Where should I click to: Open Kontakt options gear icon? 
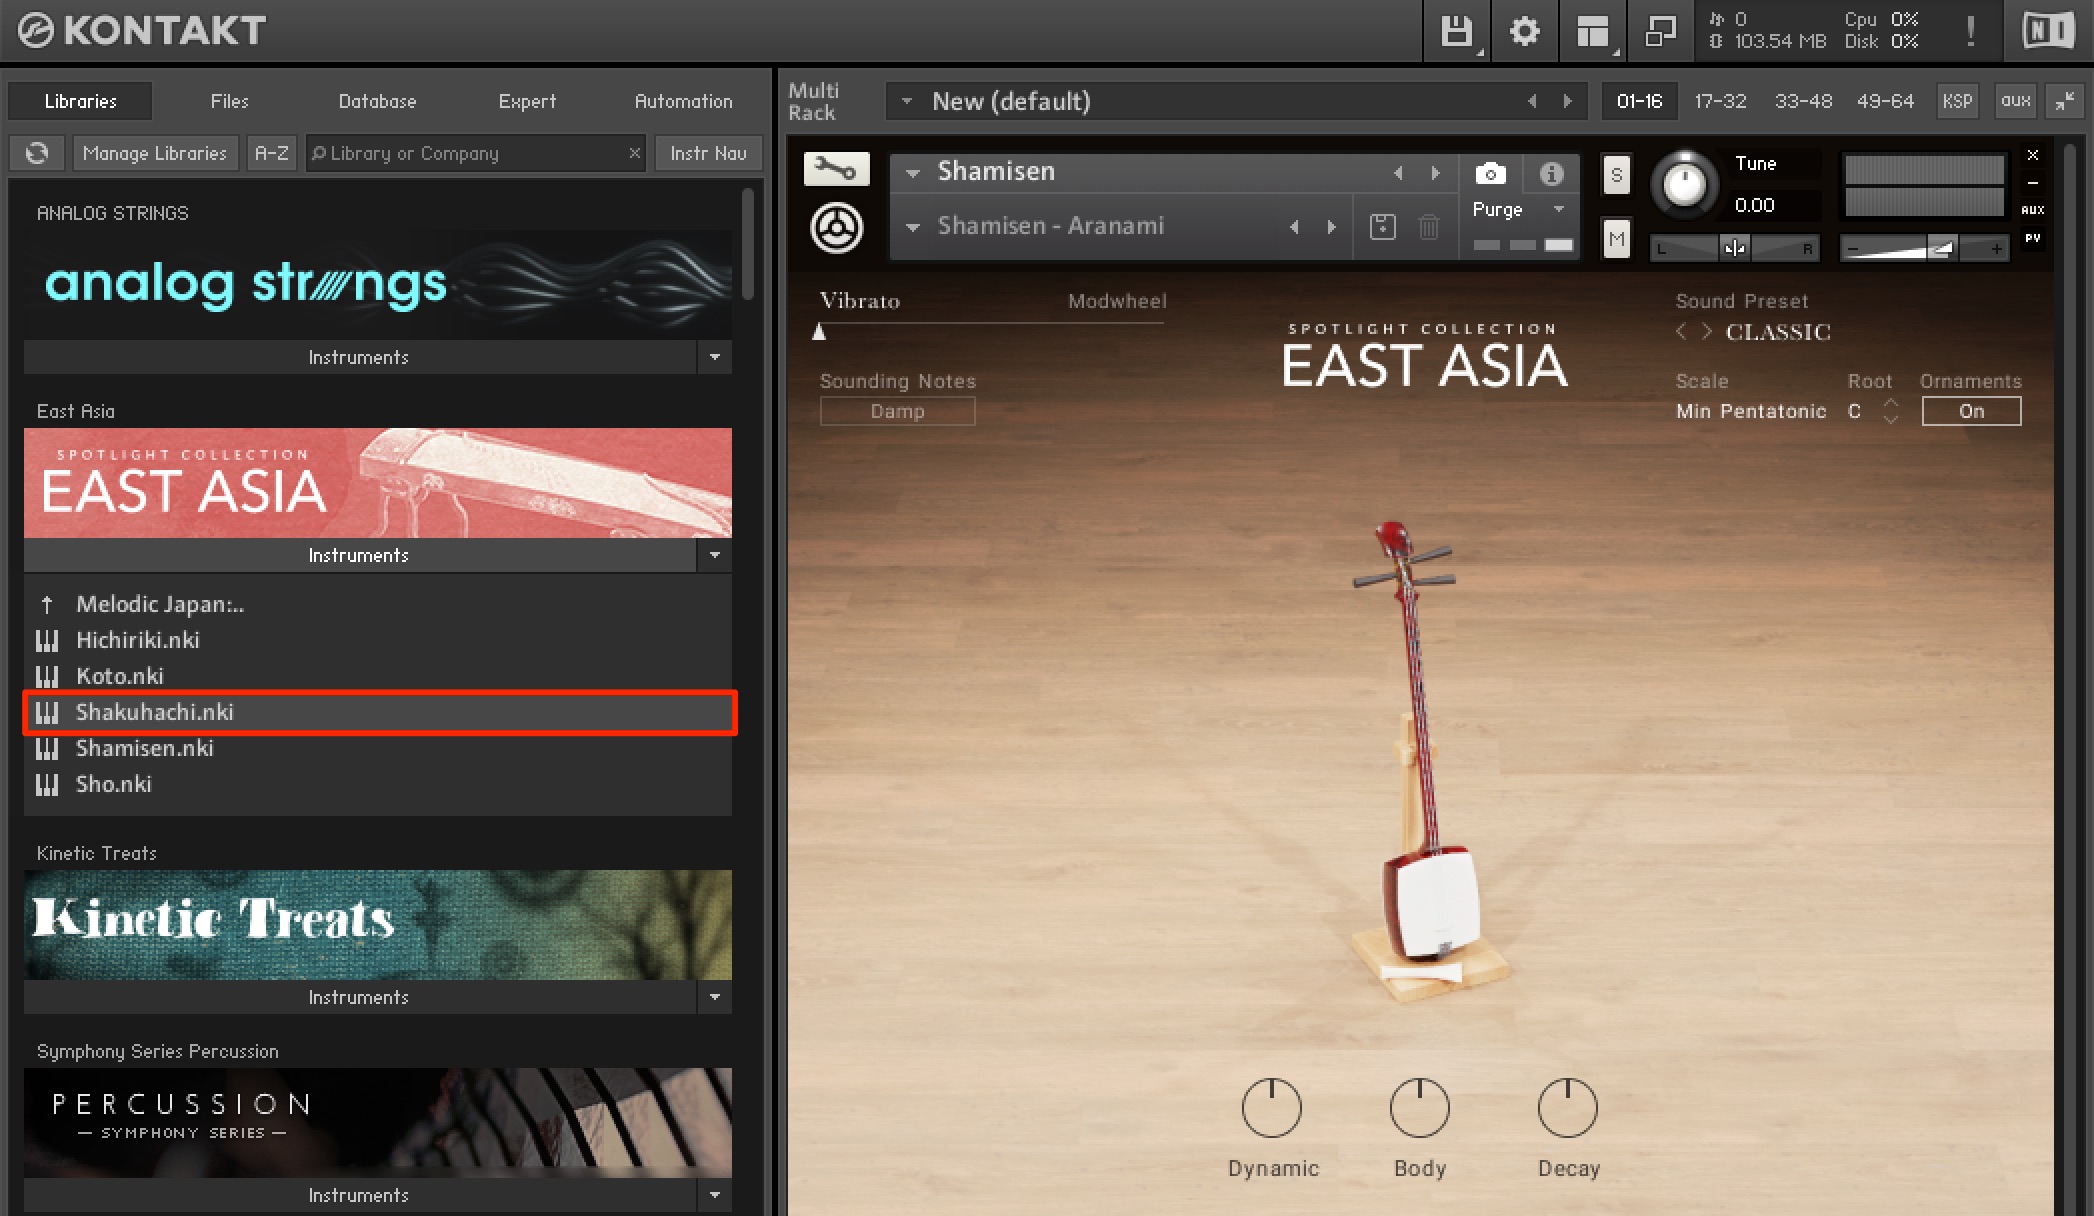pos(1524,31)
